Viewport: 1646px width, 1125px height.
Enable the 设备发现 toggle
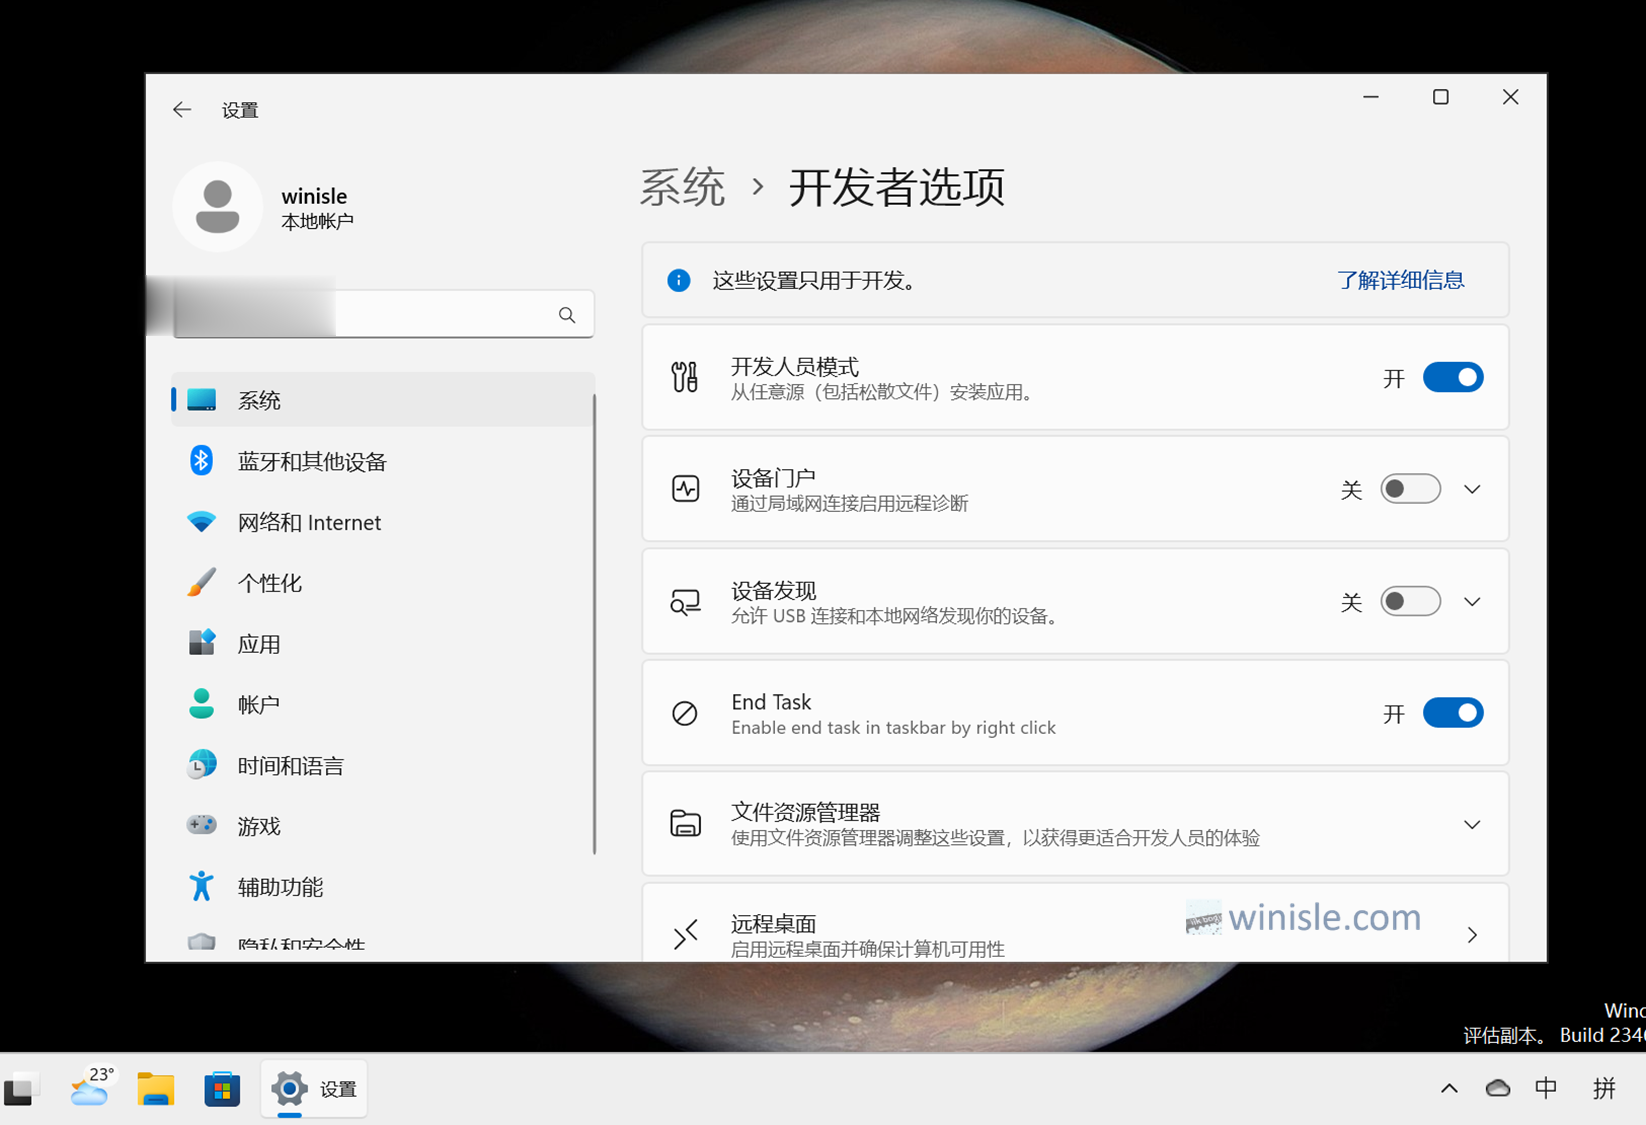click(1410, 602)
